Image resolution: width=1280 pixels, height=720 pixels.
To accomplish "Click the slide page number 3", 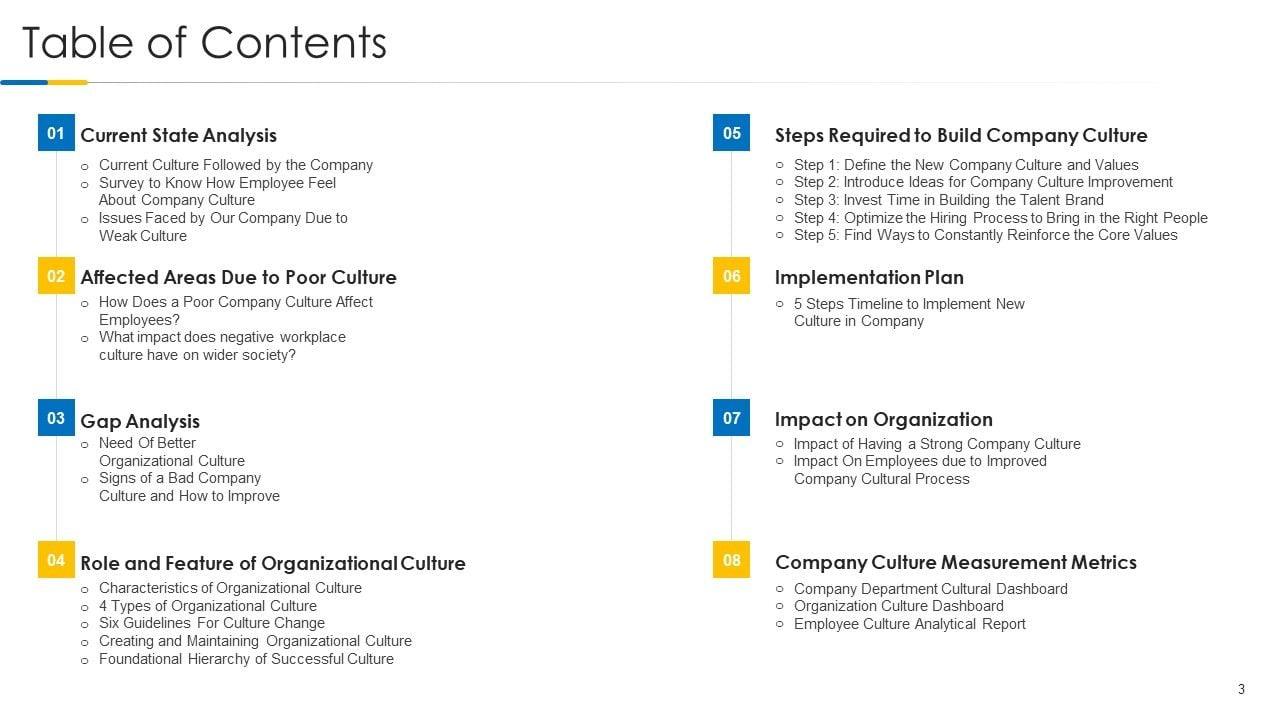I will tap(1241, 689).
